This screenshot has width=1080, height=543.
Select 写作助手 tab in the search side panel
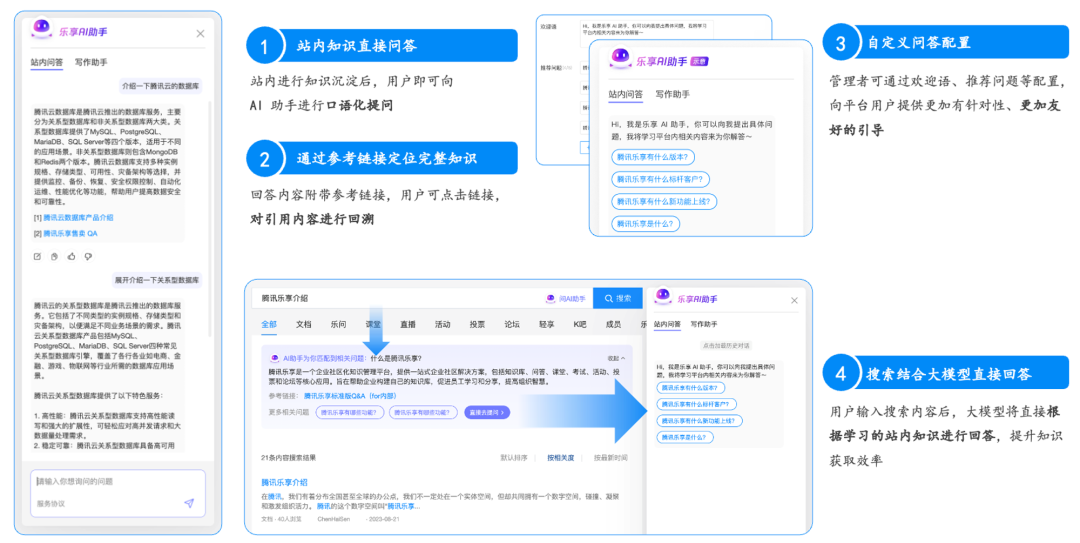point(704,324)
